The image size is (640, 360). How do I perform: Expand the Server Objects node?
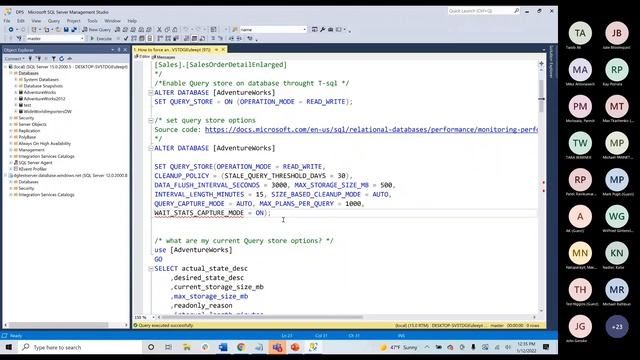point(11,124)
